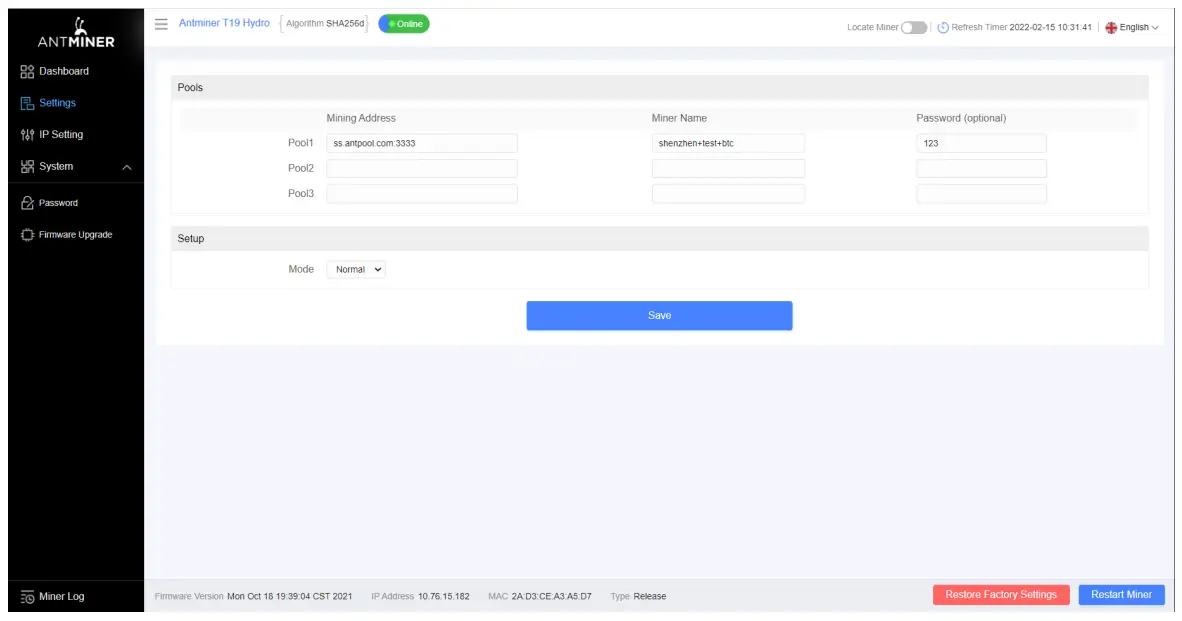Toggle the hamburger sidebar menu icon

tap(161, 24)
